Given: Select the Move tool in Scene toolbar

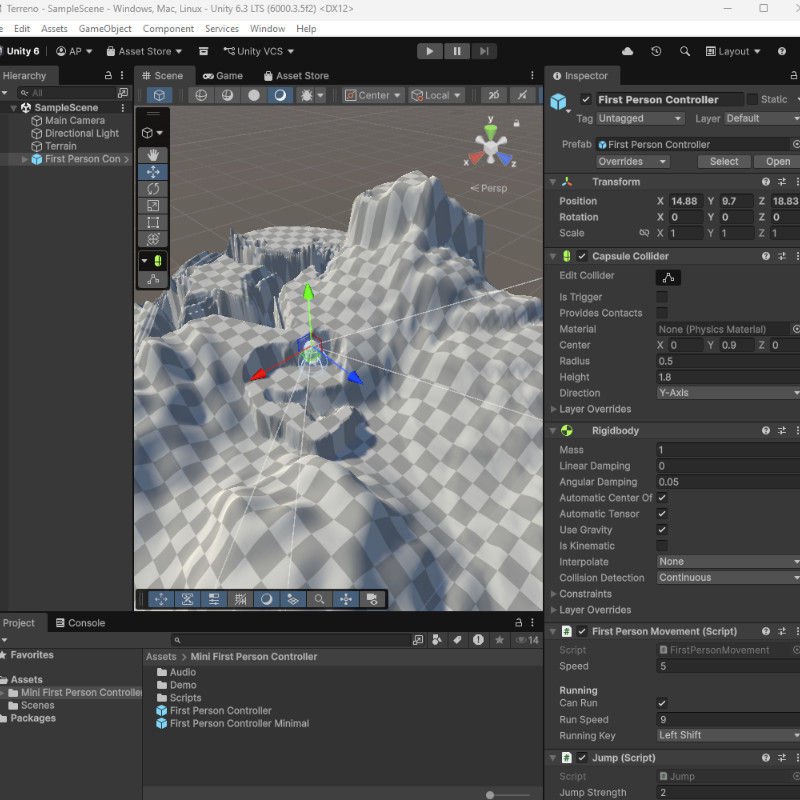Looking at the screenshot, I should click(153, 172).
